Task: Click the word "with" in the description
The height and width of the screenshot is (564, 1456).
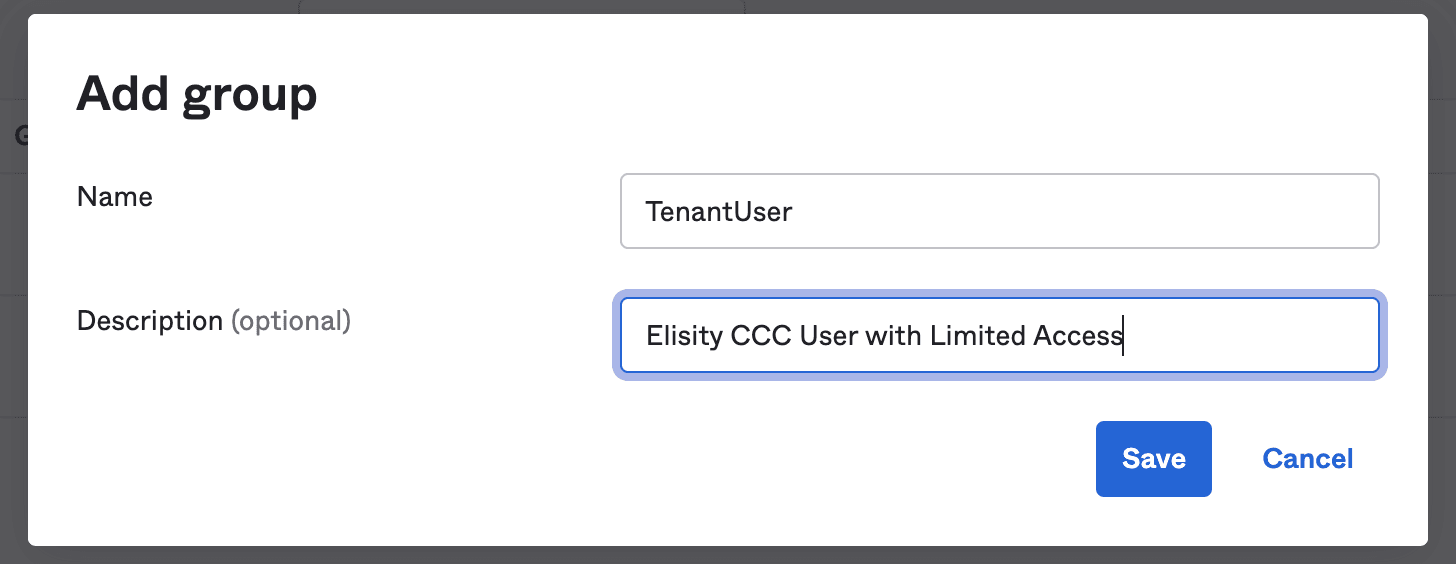Action: pos(893,336)
